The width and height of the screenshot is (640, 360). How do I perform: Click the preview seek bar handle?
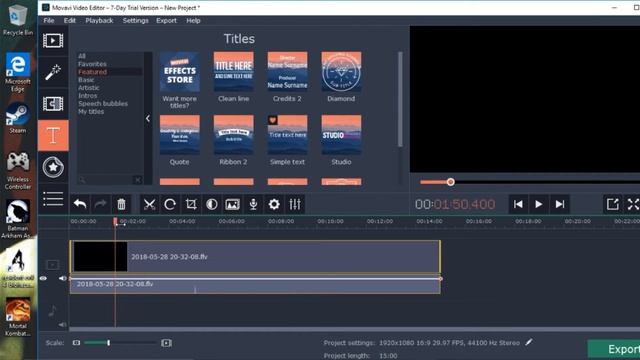point(450,182)
